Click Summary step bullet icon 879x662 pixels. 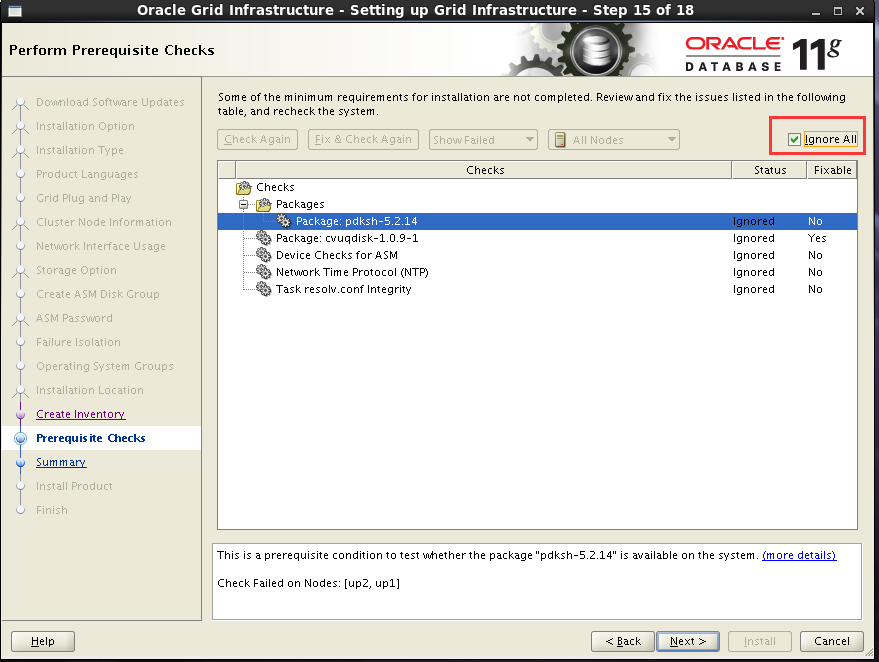(21, 463)
